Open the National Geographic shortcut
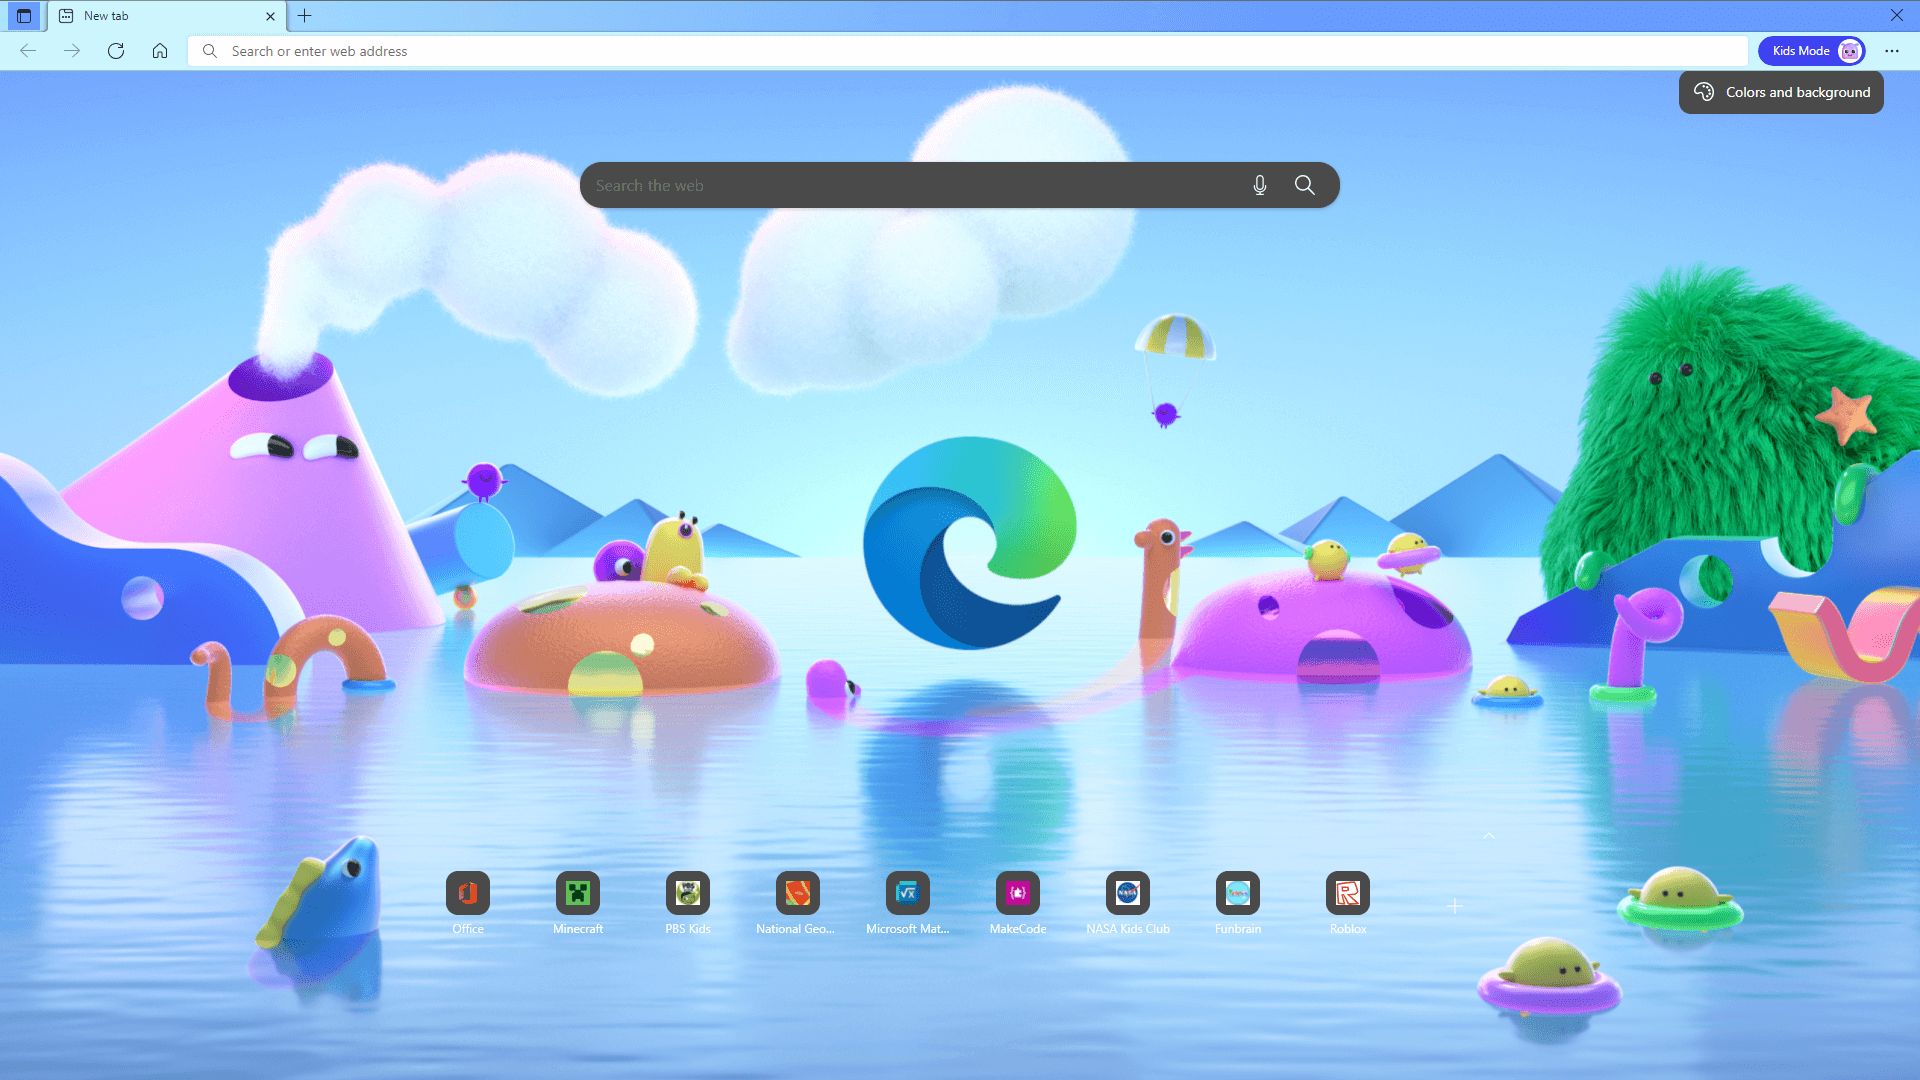 coord(797,893)
